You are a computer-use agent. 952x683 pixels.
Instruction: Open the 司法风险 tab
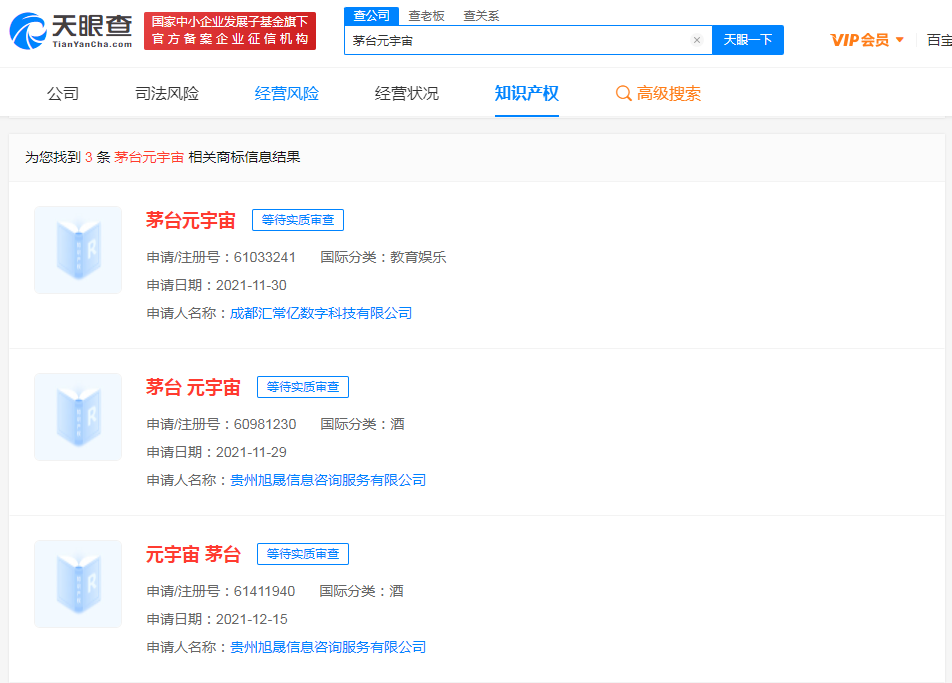pos(167,93)
